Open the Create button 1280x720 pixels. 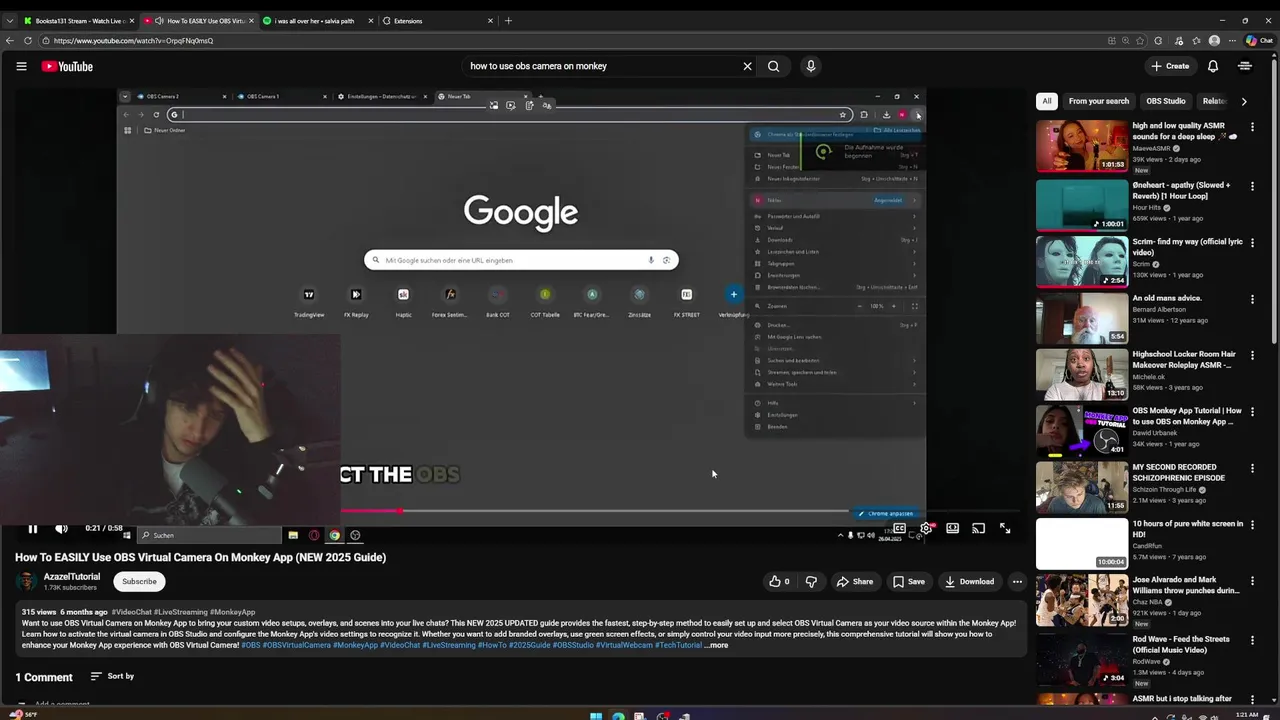pyautogui.click(x=1169, y=66)
